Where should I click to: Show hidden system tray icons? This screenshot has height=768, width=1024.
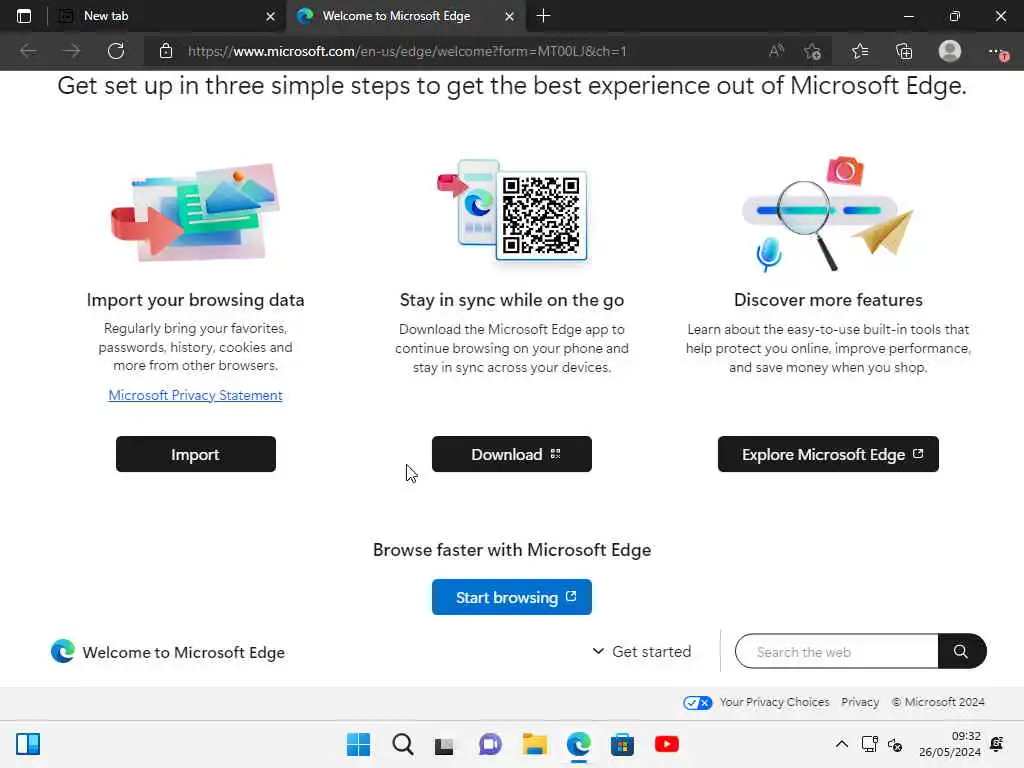842,744
